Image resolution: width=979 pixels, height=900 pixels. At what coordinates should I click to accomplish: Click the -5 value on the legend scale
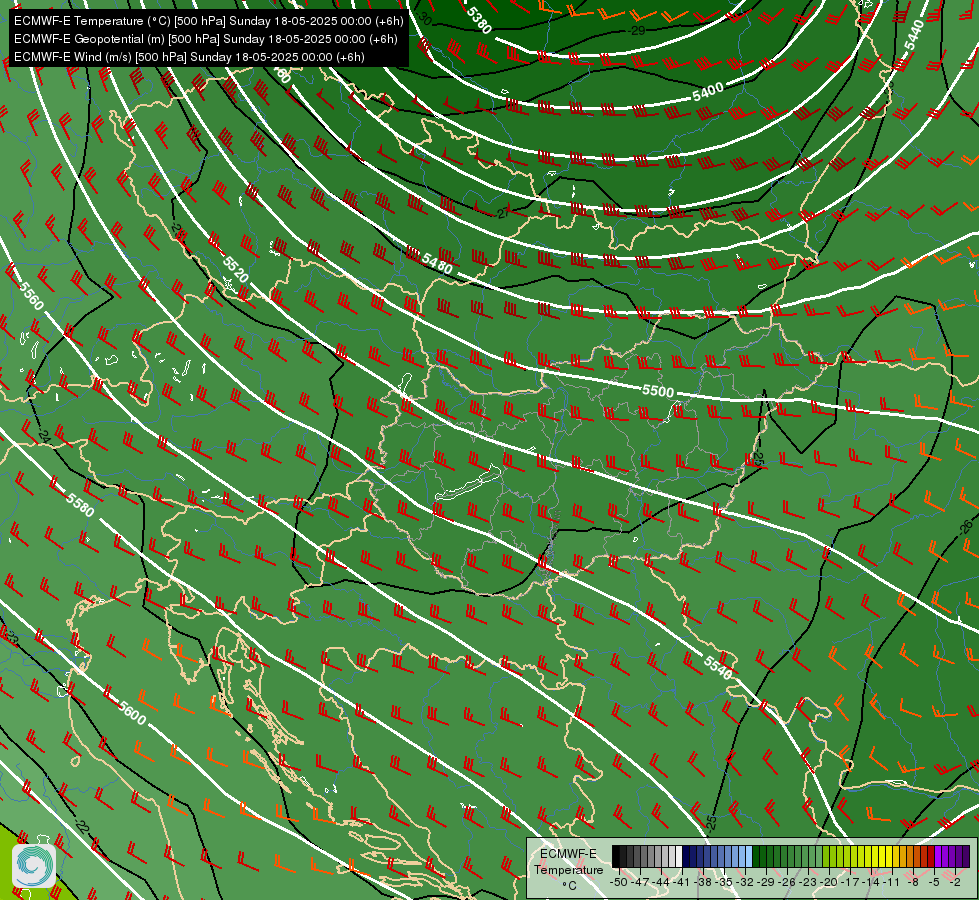(934, 882)
